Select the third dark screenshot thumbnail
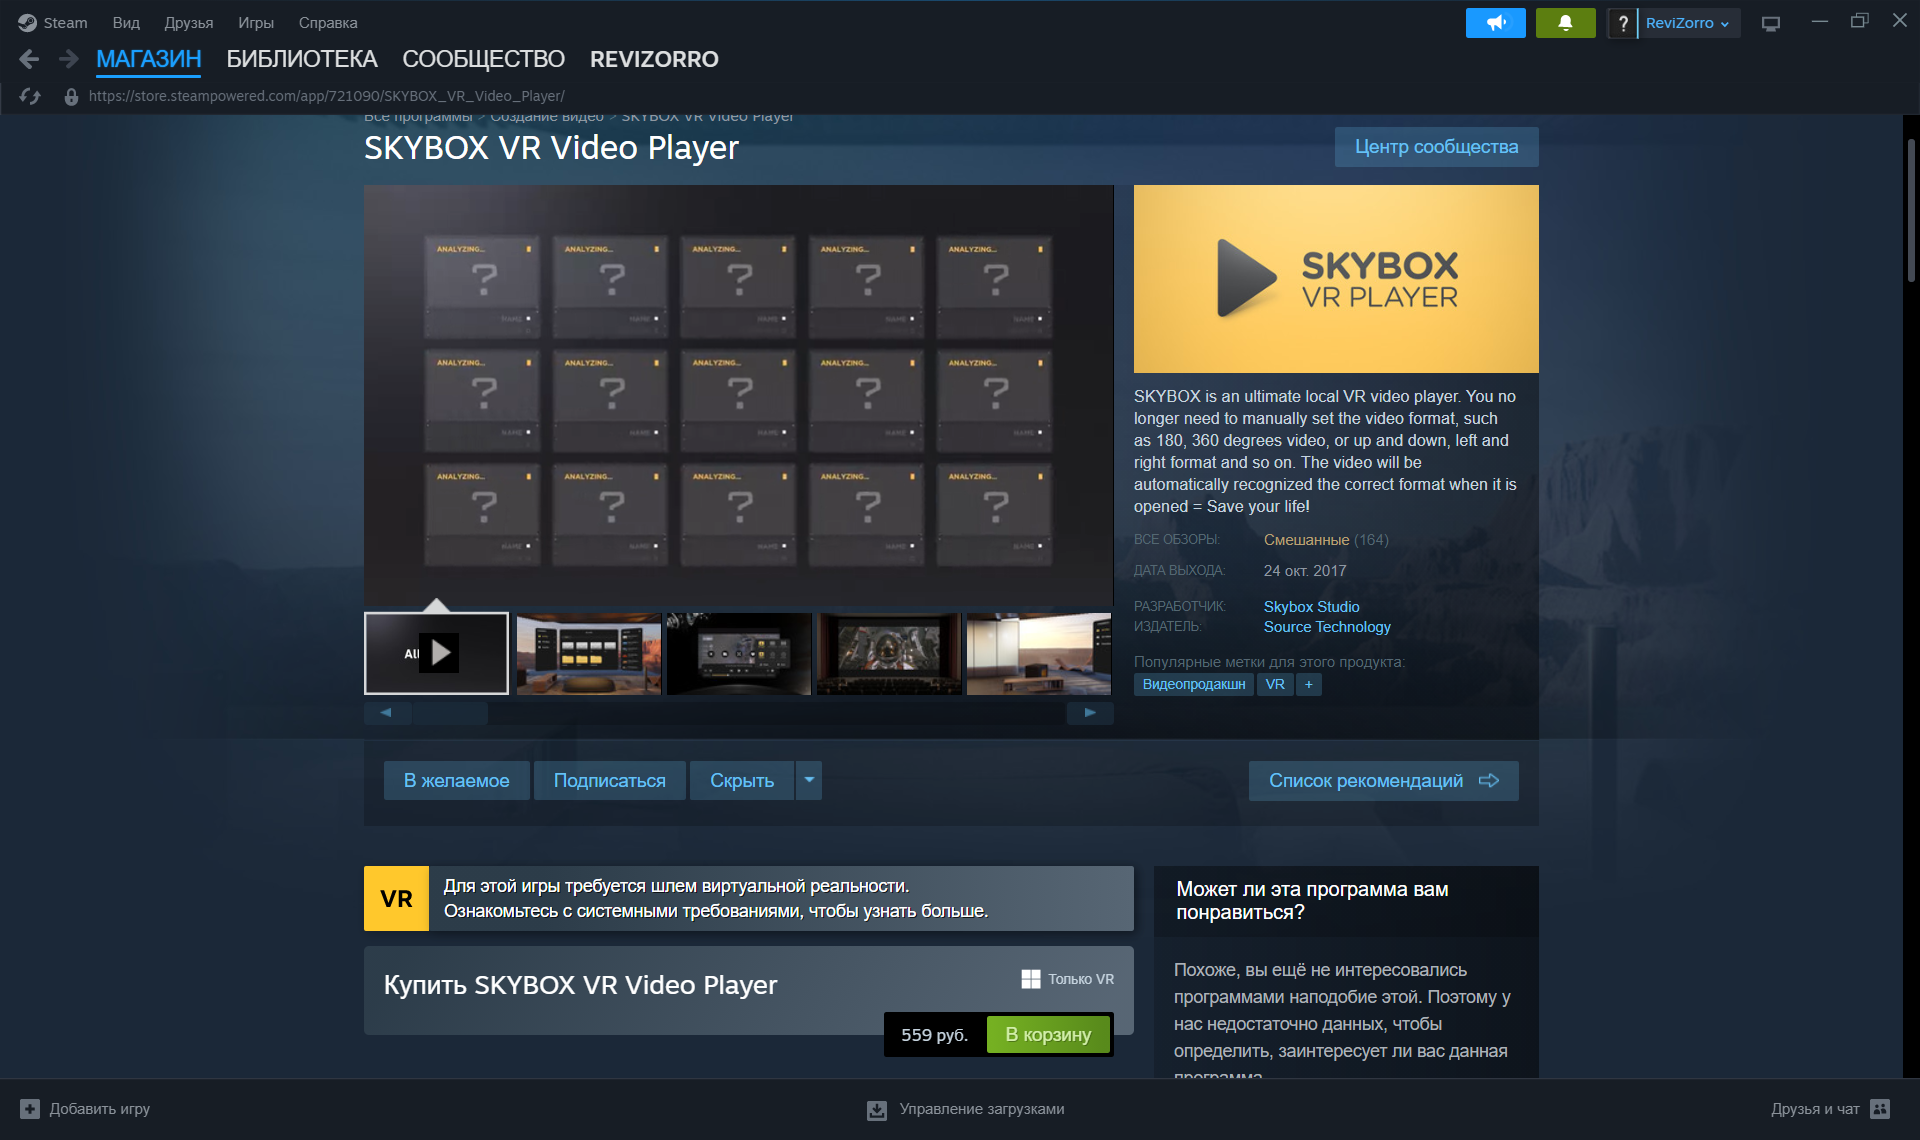The height and width of the screenshot is (1140, 1920). point(739,653)
